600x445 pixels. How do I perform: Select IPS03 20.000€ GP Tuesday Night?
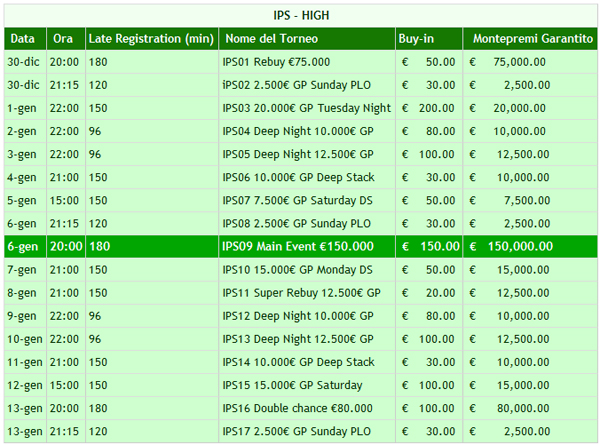tap(307, 108)
